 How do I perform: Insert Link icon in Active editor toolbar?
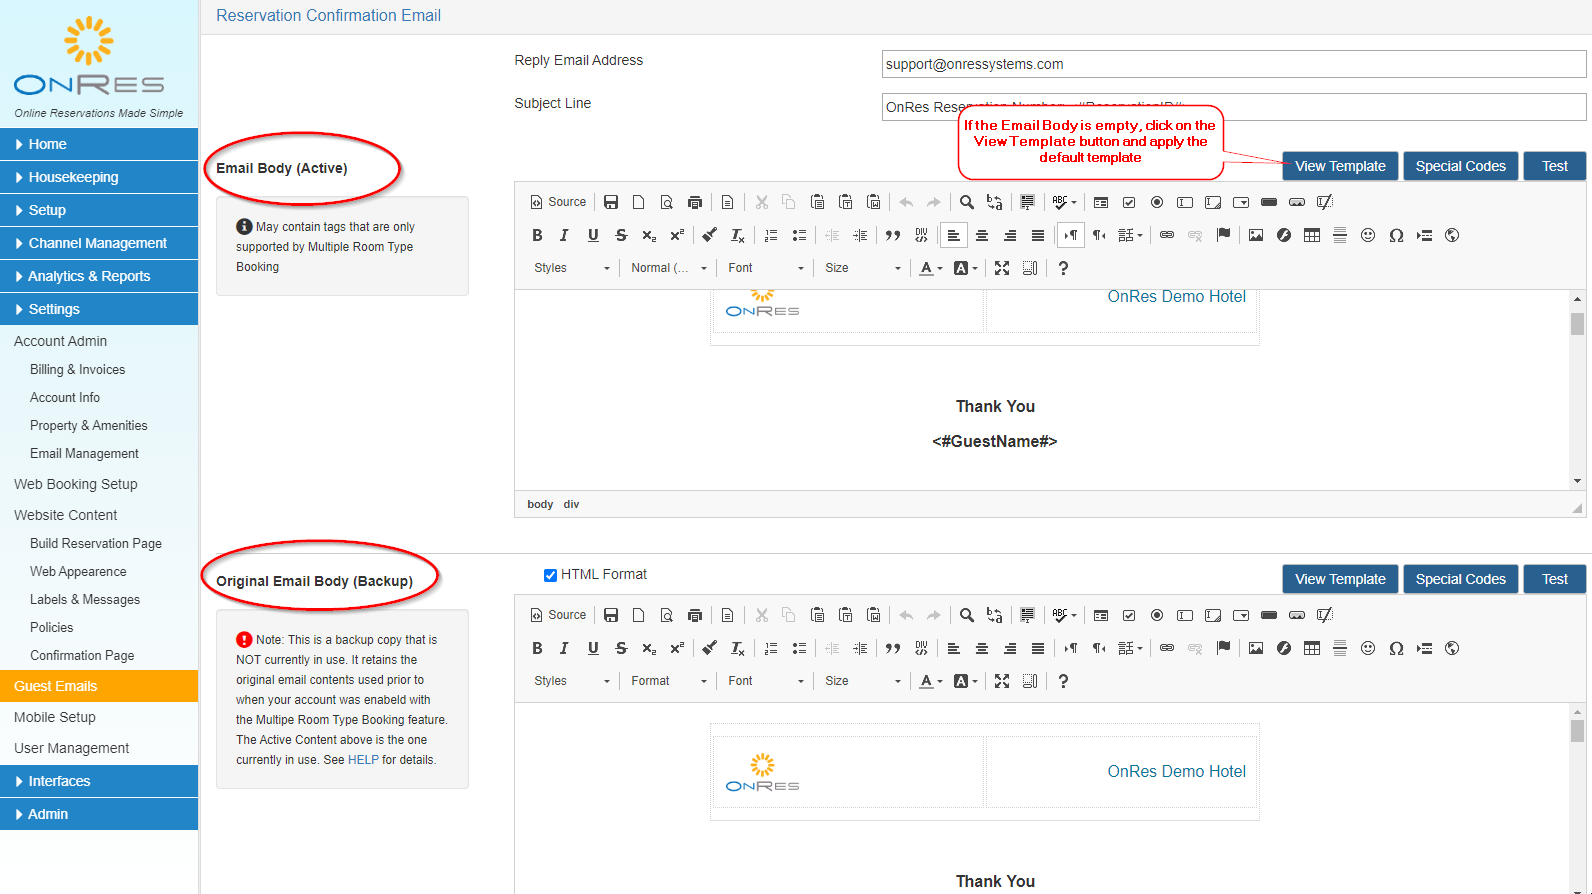coord(1167,235)
